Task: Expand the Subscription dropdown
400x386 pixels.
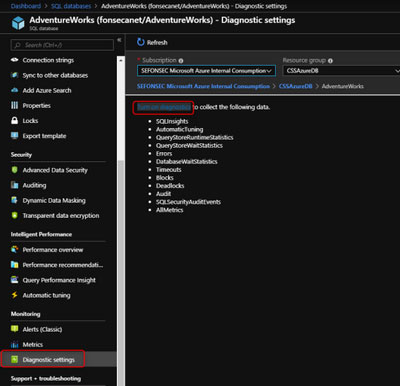Action: tap(206, 71)
